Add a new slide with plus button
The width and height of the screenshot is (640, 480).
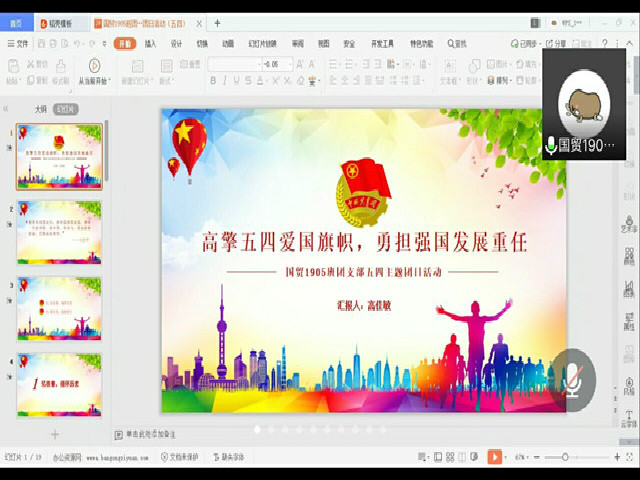55,434
